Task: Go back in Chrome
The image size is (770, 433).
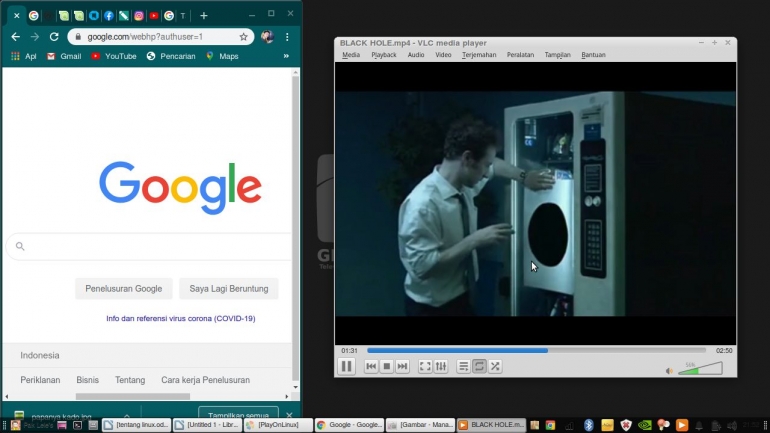Action: [x=16, y=37]
